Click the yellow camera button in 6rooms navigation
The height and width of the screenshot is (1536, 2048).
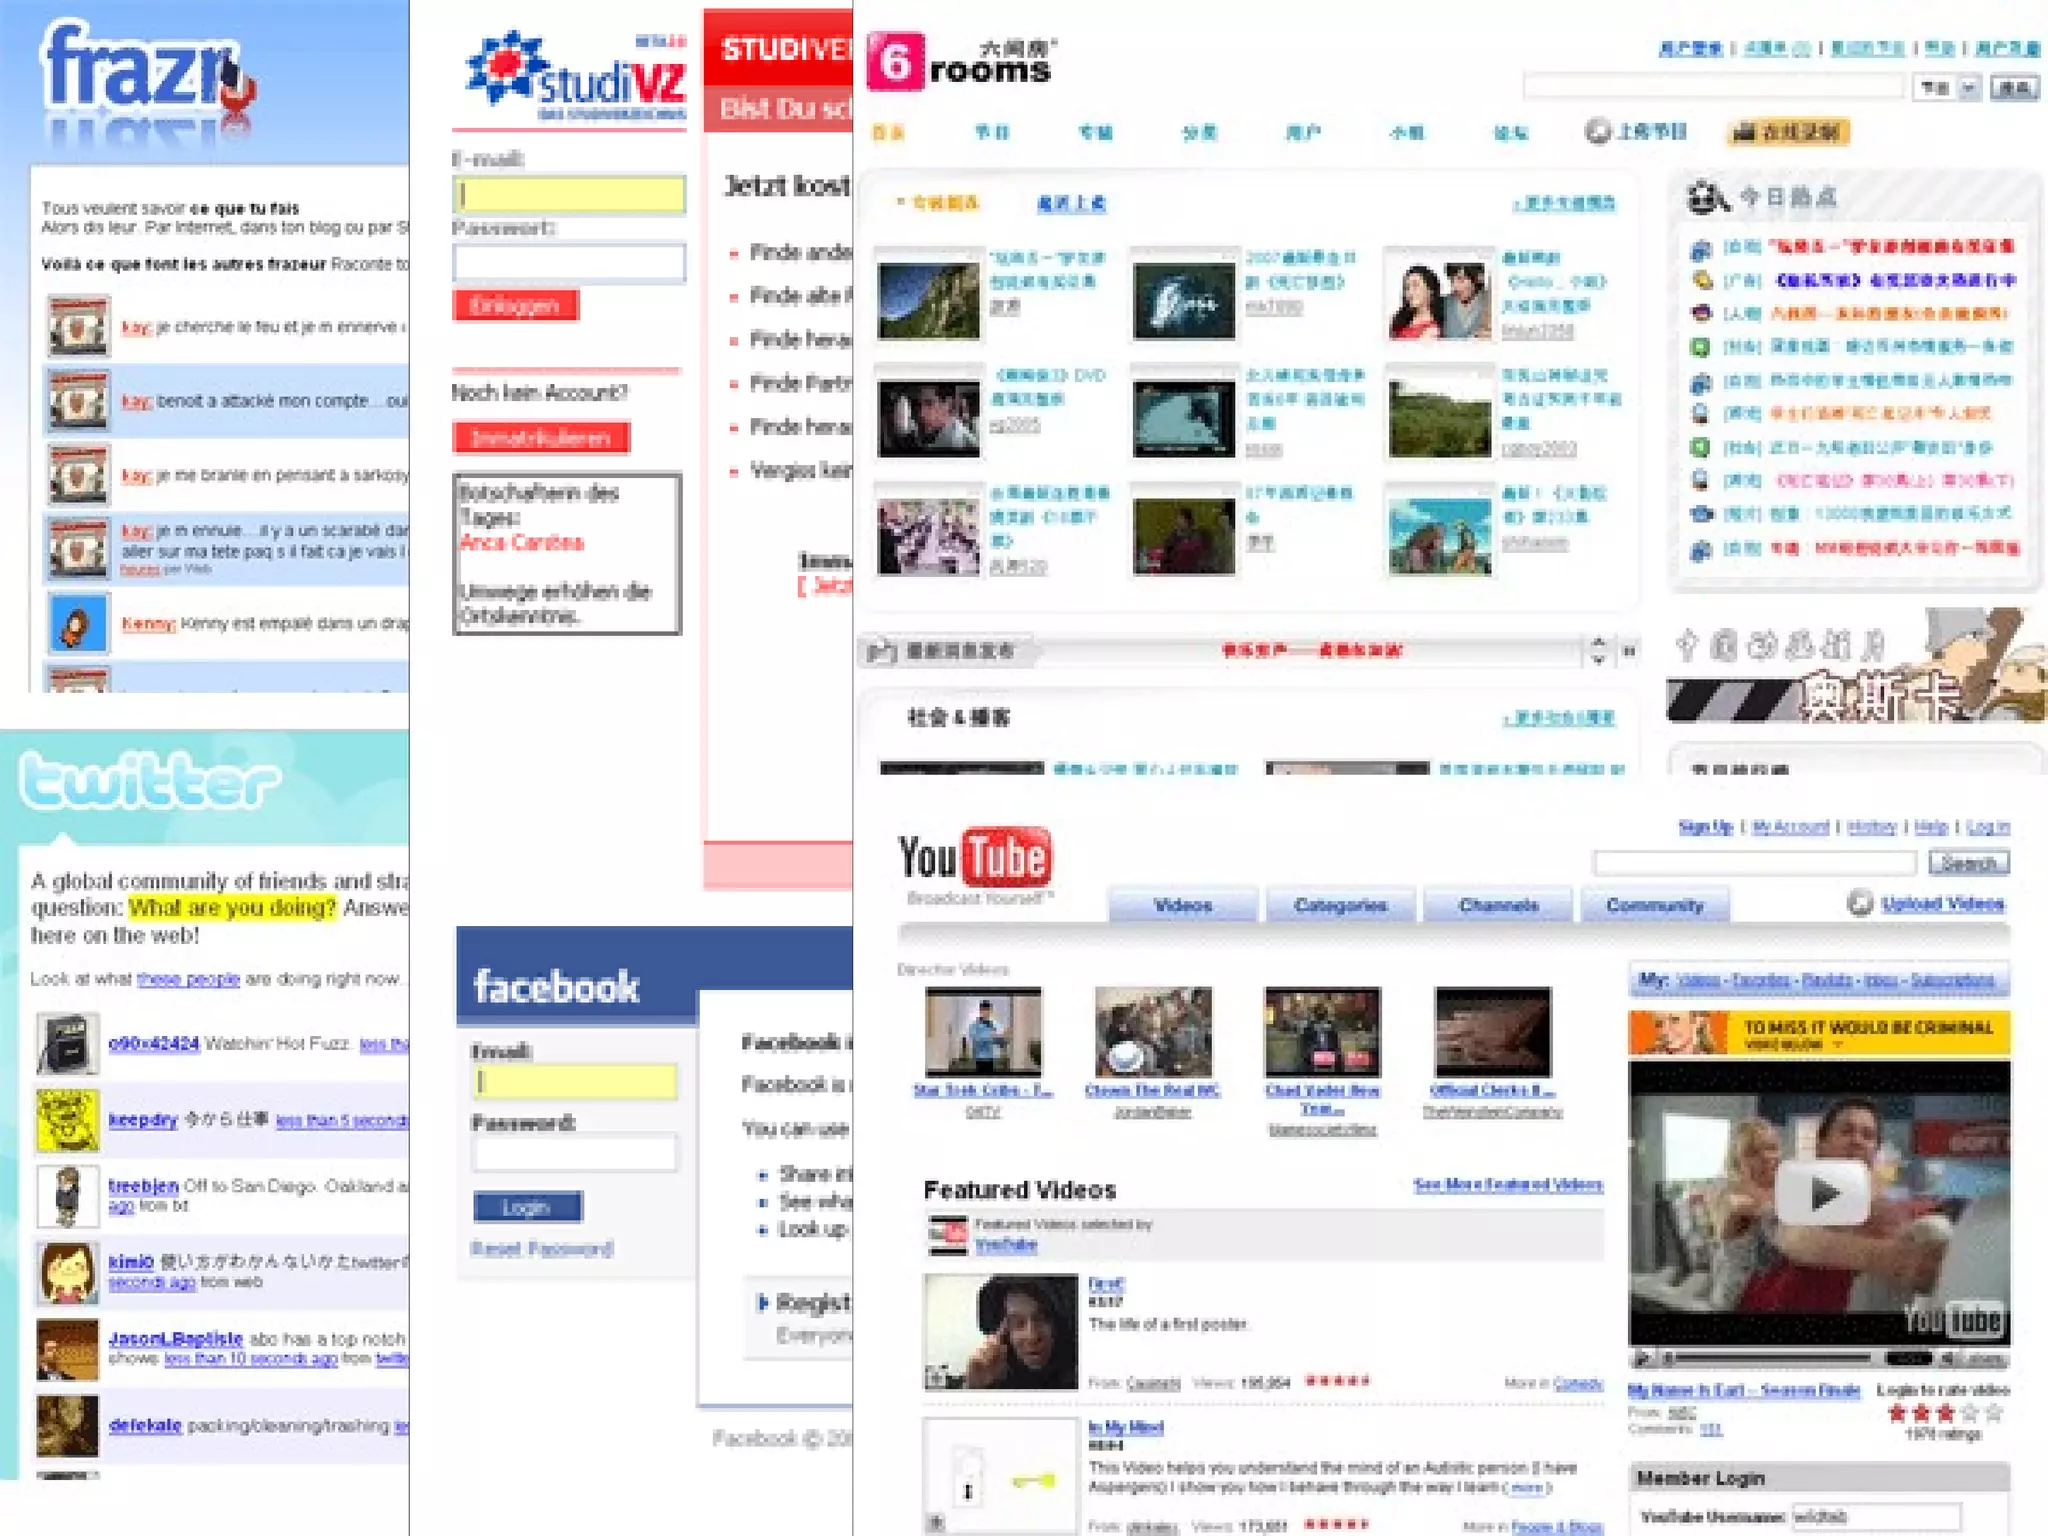[x=1788, y=132]
